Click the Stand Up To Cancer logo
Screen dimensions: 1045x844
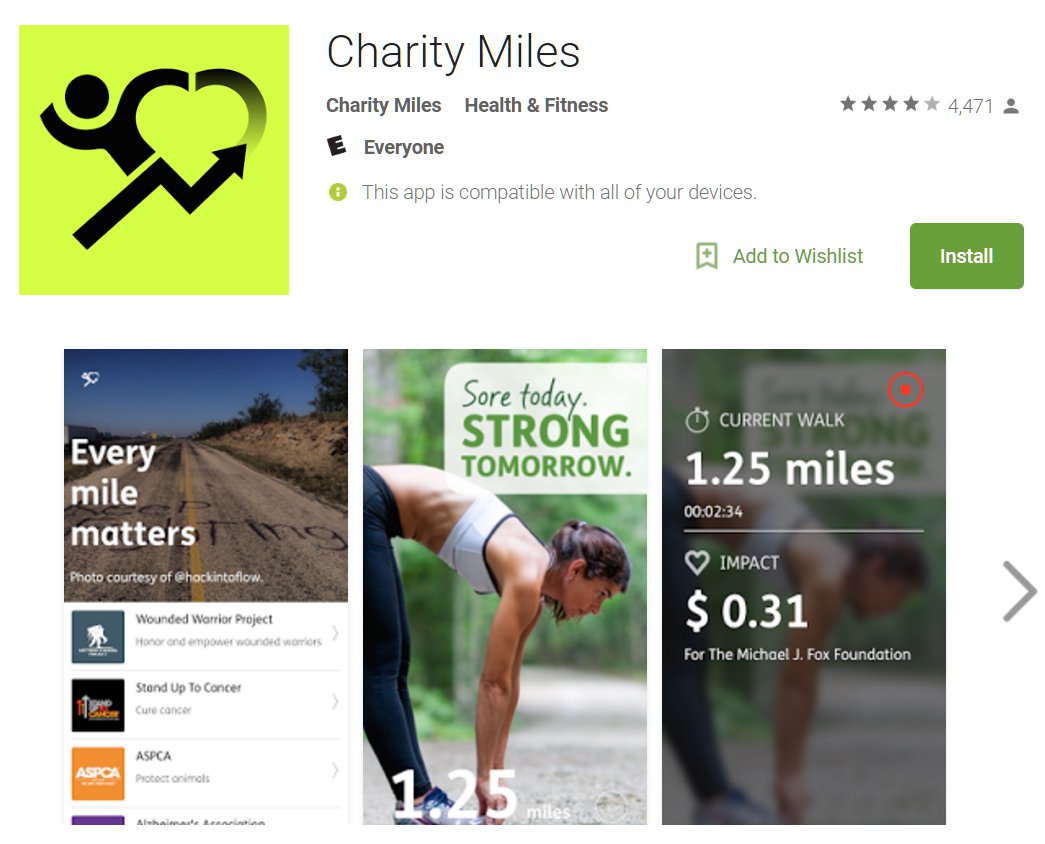point(98,705)
